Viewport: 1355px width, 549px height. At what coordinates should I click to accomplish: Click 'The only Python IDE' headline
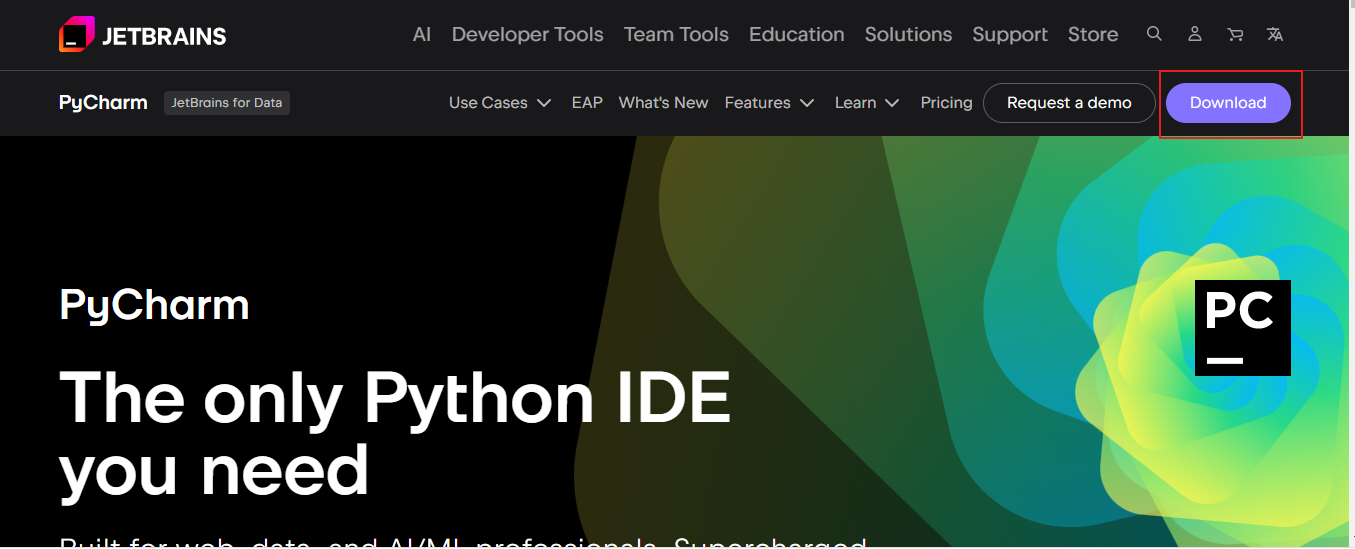[395, 399]
